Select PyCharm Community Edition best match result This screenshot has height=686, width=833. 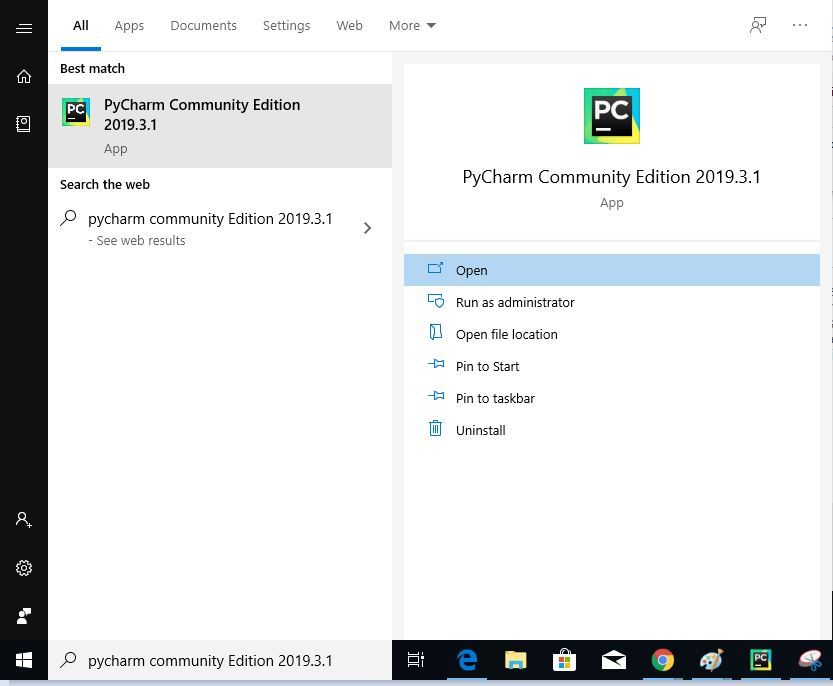[220, 125]
